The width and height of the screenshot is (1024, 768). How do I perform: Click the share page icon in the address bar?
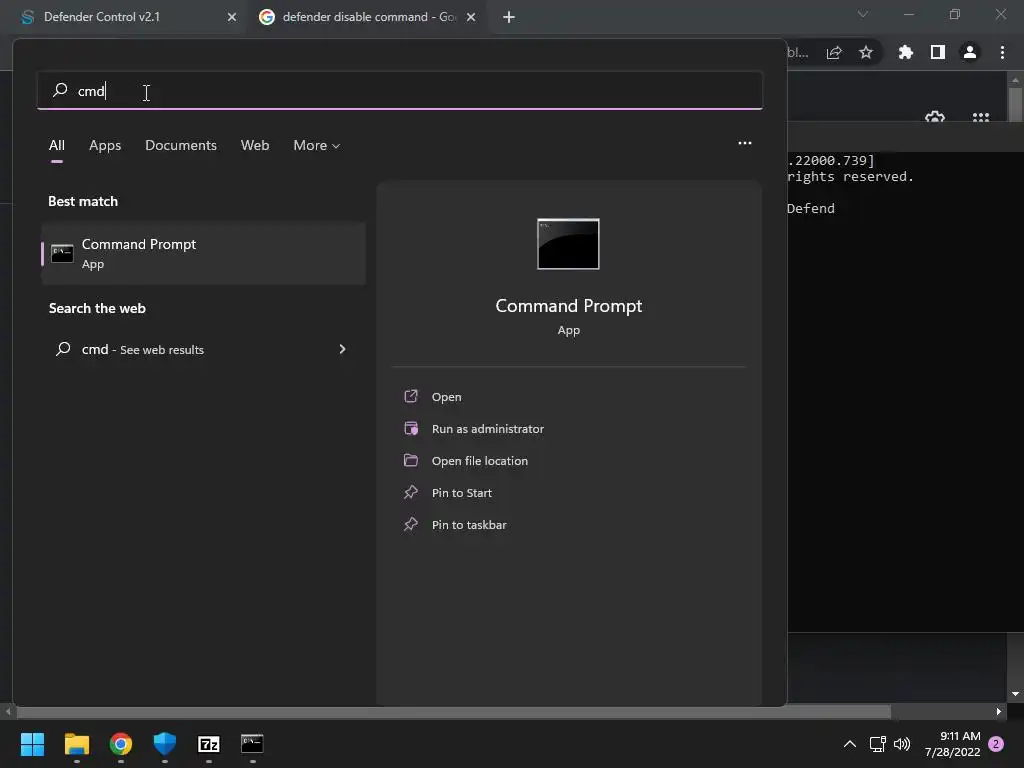834,53
